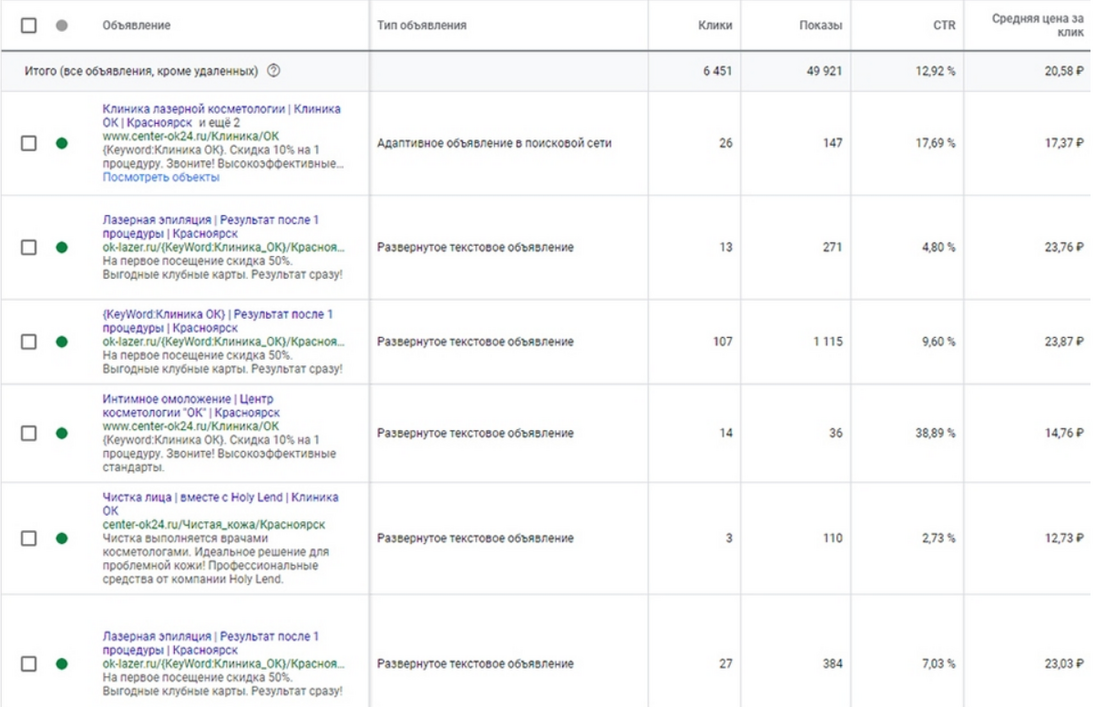Click the CTR value 38,89 %
This screenshot has height=707, width=1106.
(x=935, y=433)
